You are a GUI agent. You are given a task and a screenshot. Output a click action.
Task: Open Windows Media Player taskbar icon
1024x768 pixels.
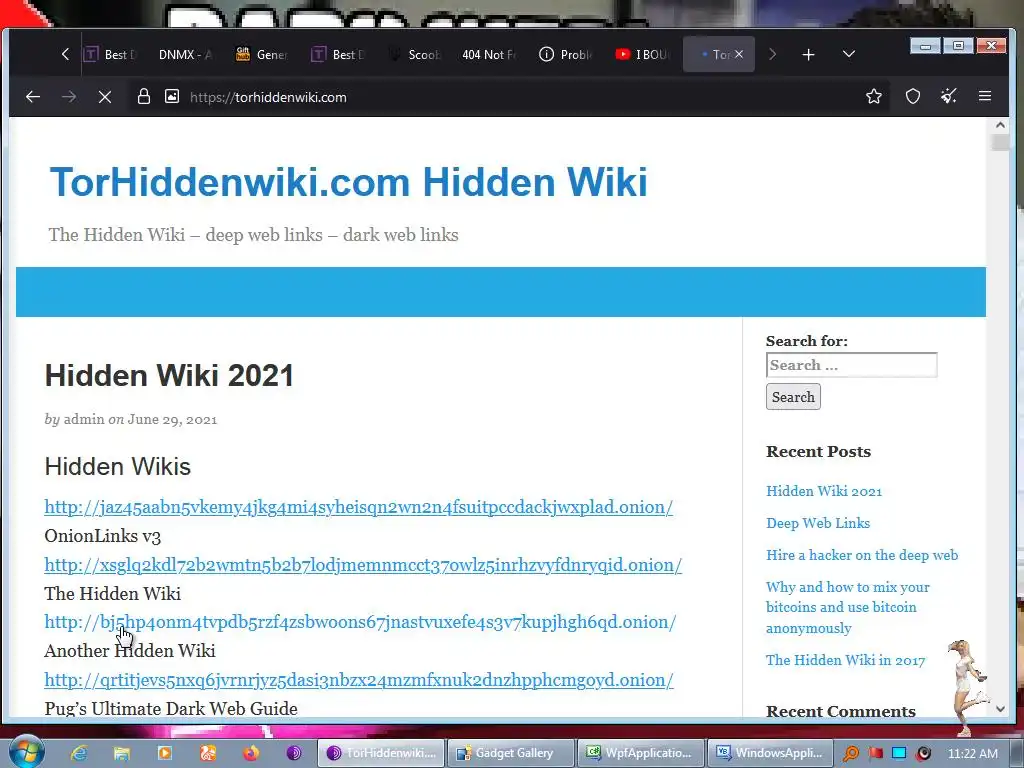pos(165,753)
